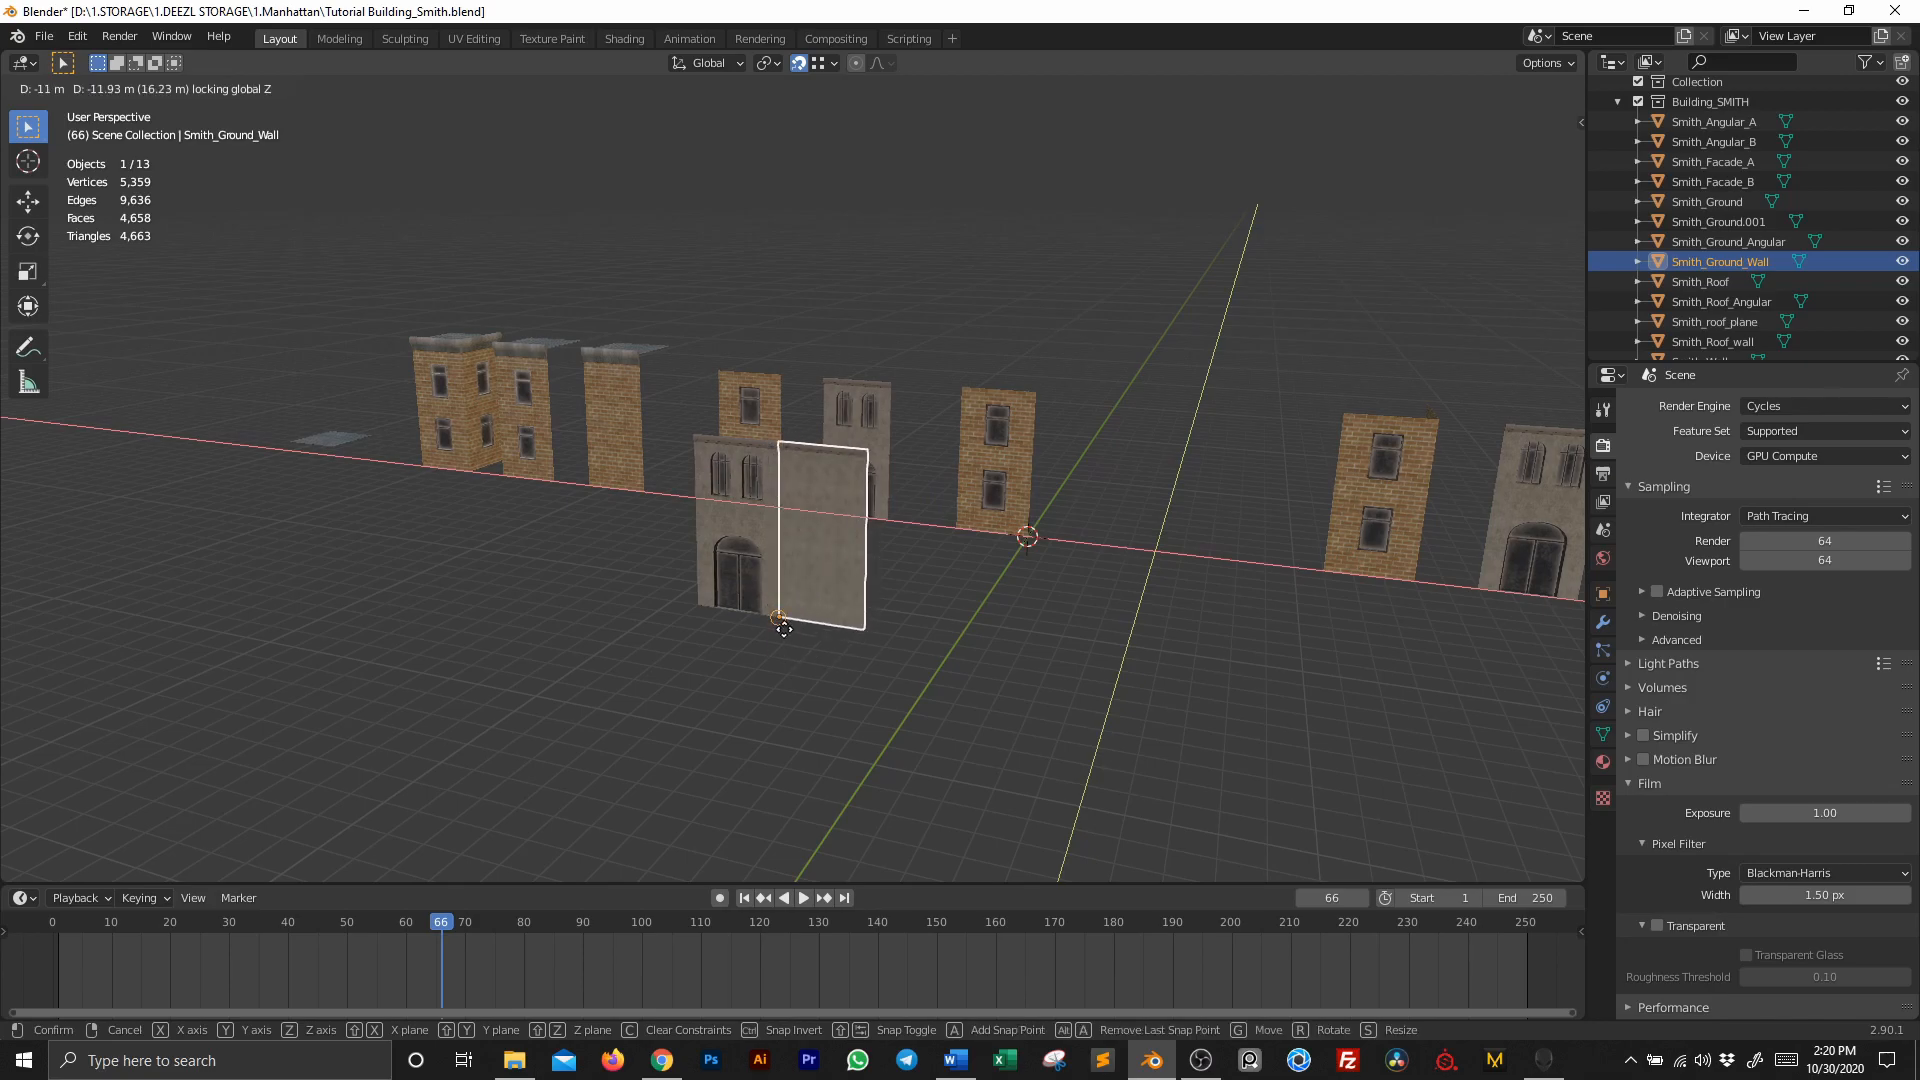Enable Motion Blur checkbox
Screen dimensions: 1920x1080
tap(1643, 759)
